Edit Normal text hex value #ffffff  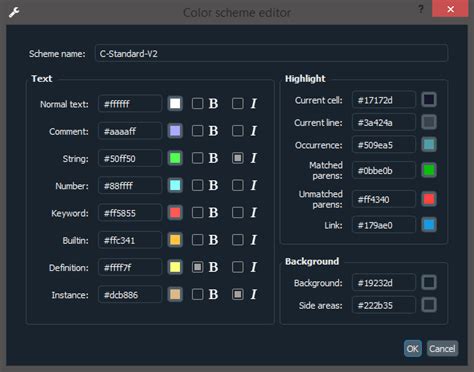tap(130, 104)
